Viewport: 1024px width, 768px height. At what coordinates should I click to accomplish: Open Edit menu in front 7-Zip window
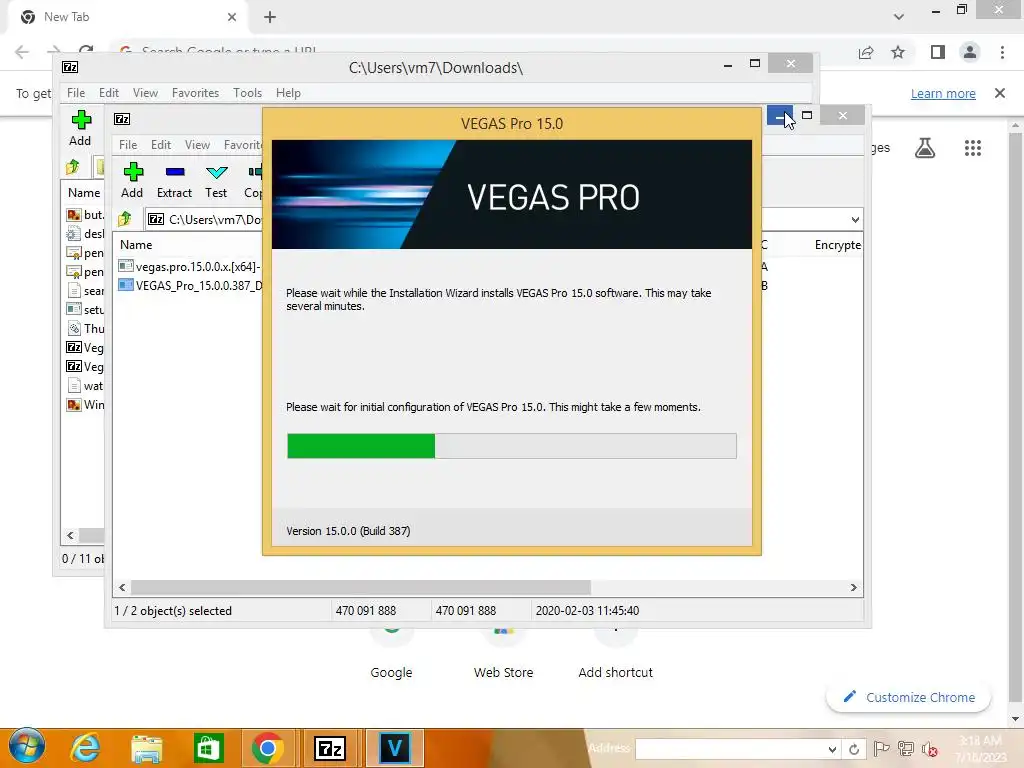[x=161, y=145]
